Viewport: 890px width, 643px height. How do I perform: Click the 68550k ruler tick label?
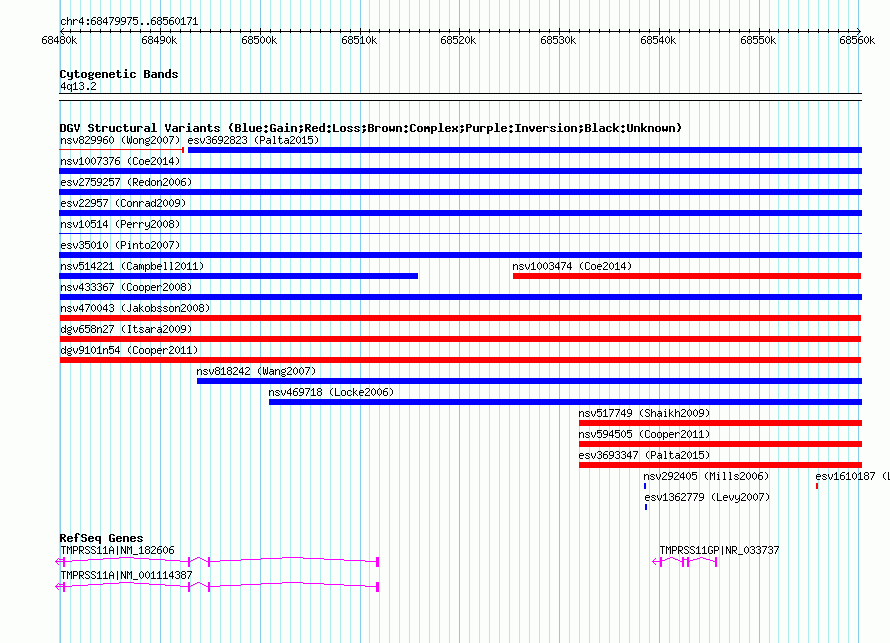click(x=758, y=40)
